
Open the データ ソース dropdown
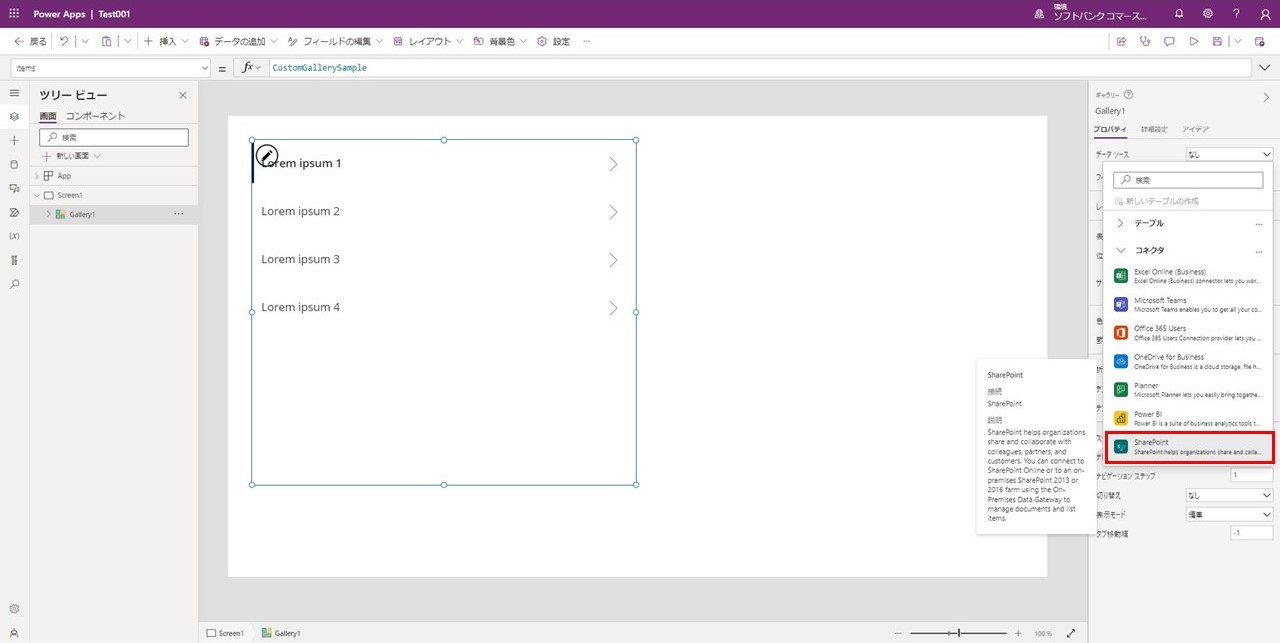point(1229,154)
